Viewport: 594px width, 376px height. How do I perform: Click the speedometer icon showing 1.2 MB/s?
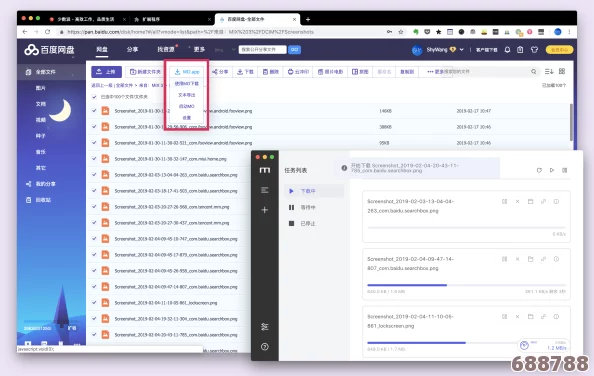coord(524,345)
